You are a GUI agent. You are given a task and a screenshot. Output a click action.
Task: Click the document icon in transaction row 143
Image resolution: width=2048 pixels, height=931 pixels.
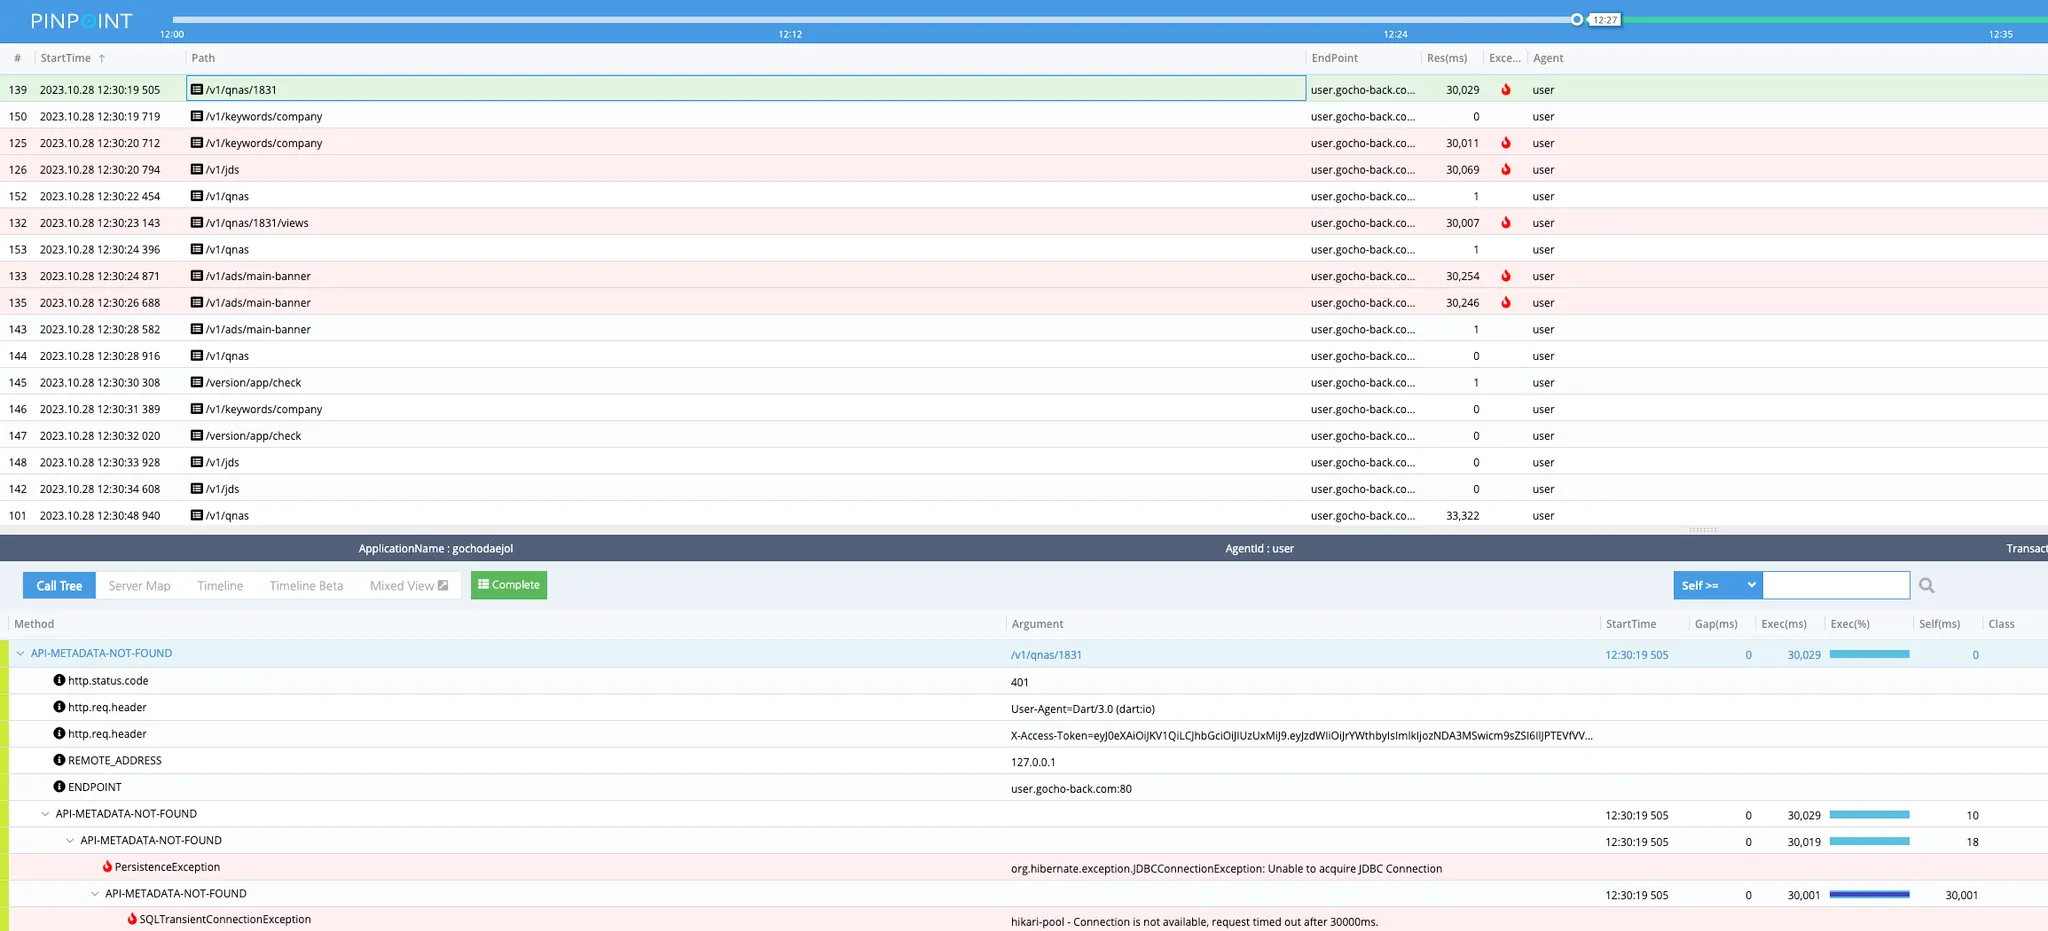click(x=197, y=329)
